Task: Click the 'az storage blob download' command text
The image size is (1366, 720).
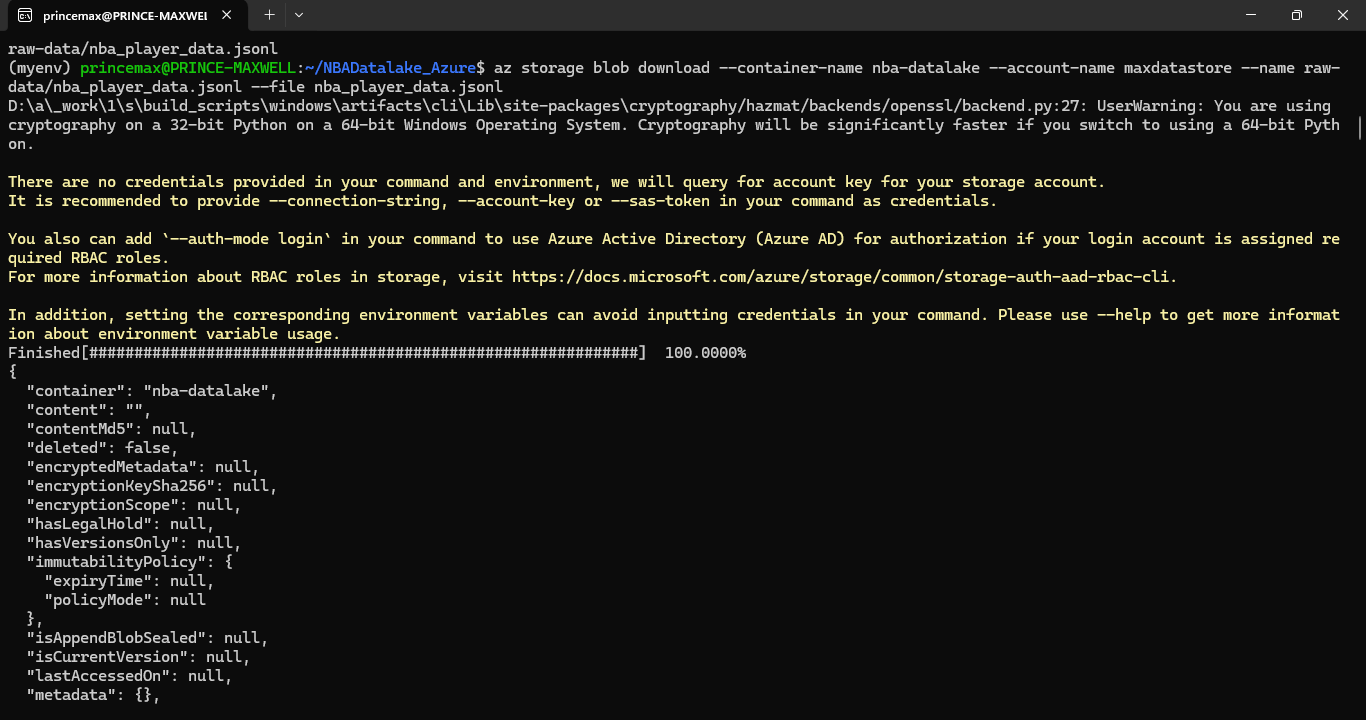Action: tap(602, 68)
